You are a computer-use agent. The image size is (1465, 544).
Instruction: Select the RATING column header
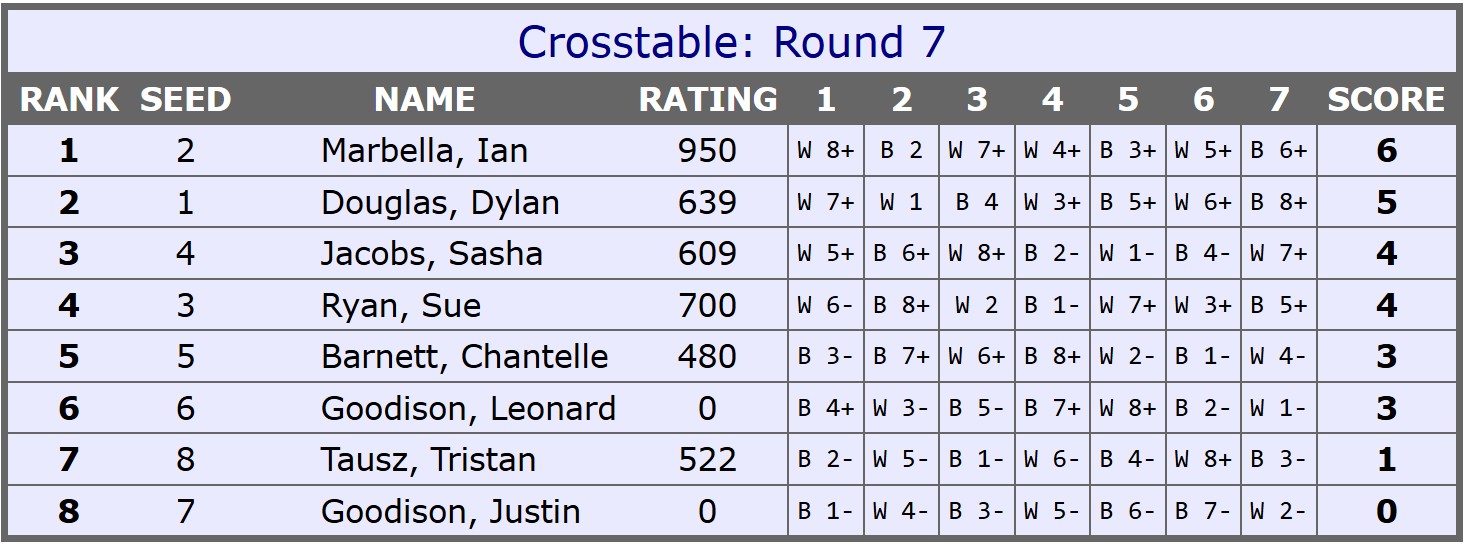pos(707,99)
